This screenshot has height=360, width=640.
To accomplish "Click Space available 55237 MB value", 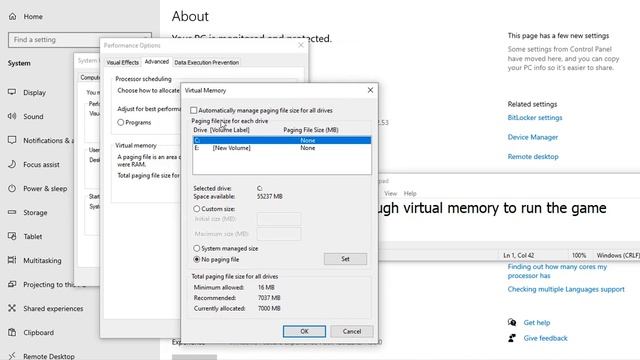I will coord(269,196).
